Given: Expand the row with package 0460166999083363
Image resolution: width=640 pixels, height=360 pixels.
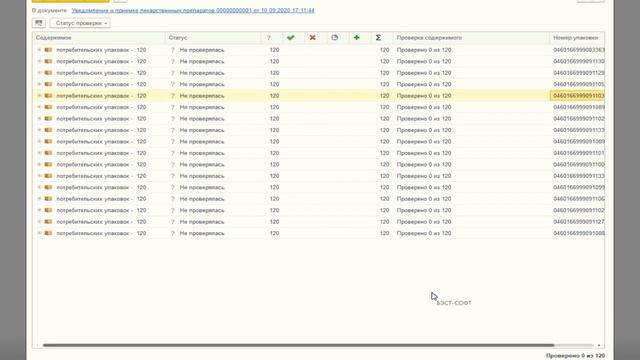Looking at the screenshot, I should pyautogui.click(x=40, y=50).
